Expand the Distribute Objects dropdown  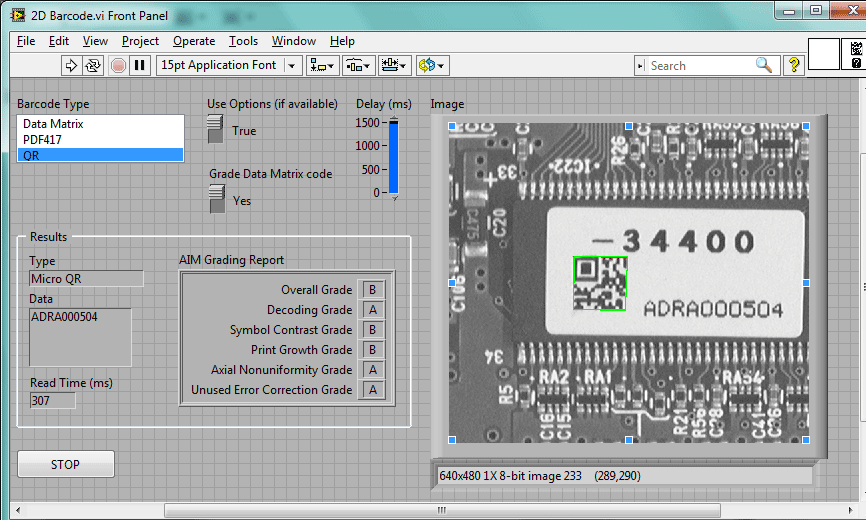click(358, 65)
